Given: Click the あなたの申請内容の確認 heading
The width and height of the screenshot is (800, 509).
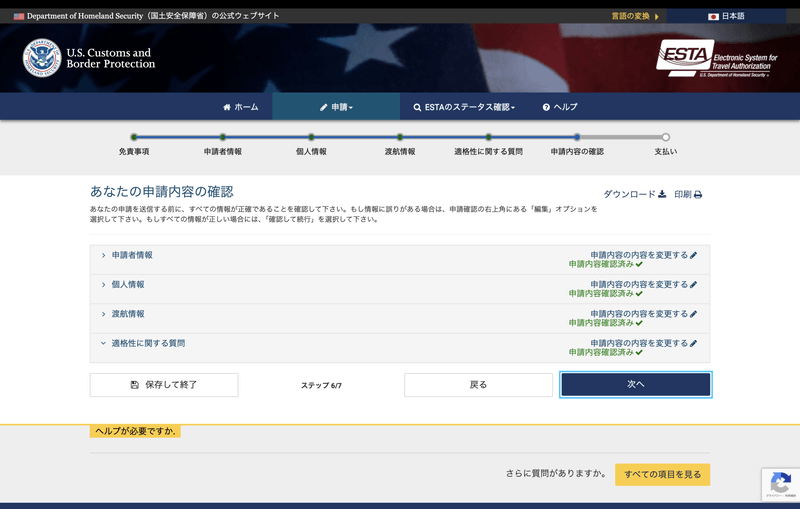Looking at the screenshot, I should (x=162, y=192).
